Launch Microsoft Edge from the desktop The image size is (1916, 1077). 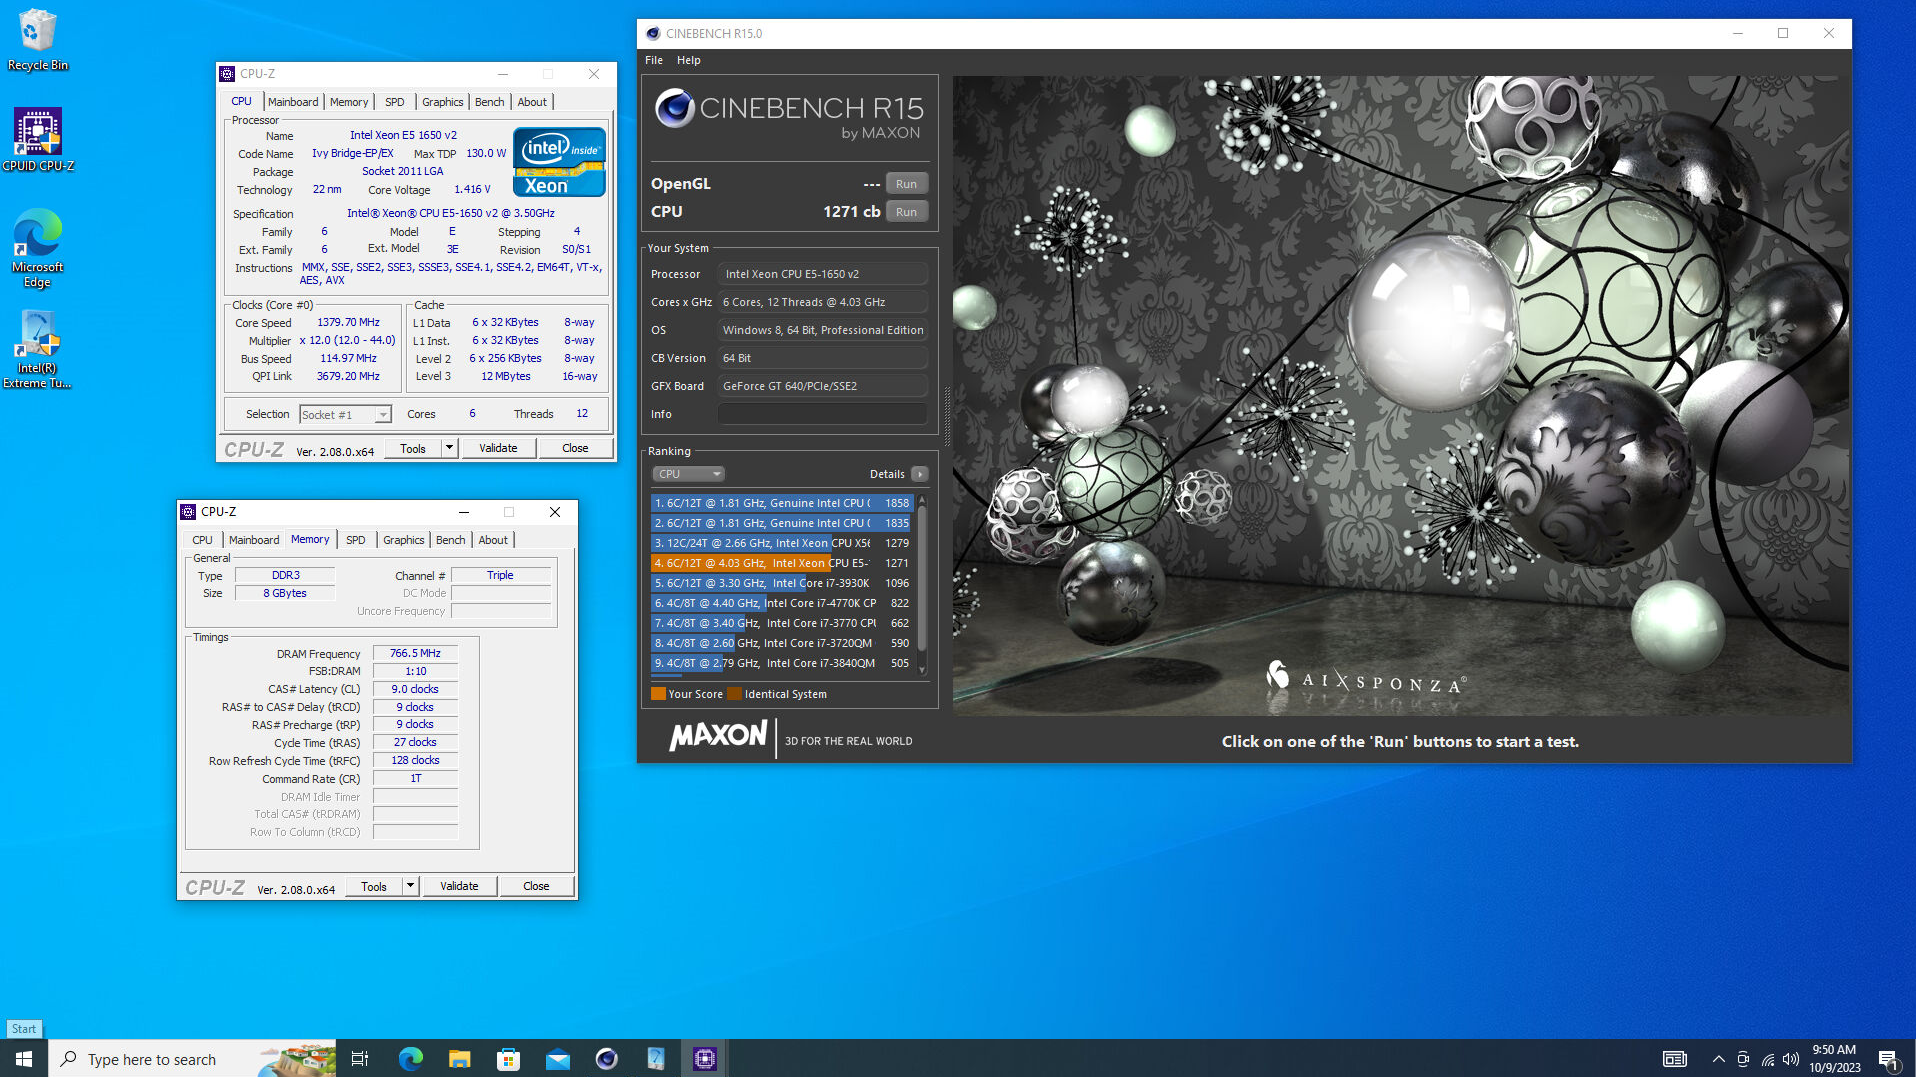(37, 248)
